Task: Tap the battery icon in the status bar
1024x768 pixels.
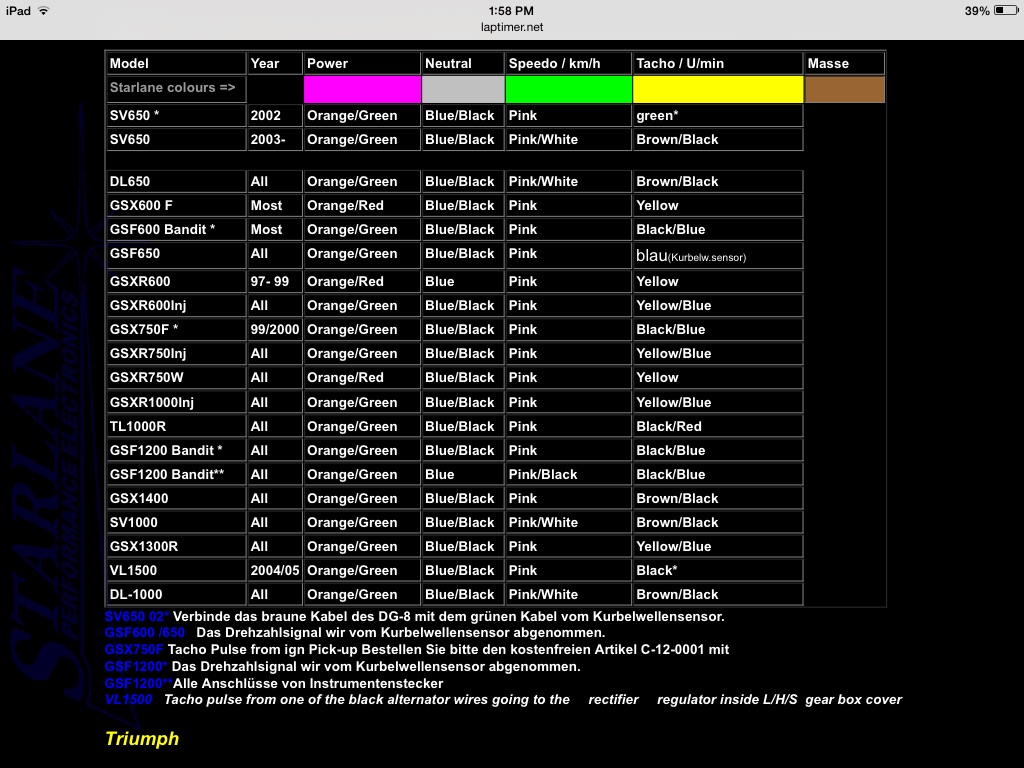Action: coord(1006,10)
